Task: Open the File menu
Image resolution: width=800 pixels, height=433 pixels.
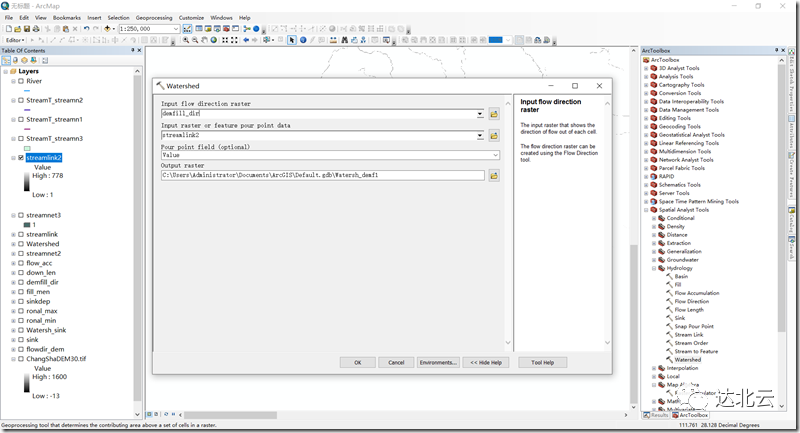Action: coord(9,17)
